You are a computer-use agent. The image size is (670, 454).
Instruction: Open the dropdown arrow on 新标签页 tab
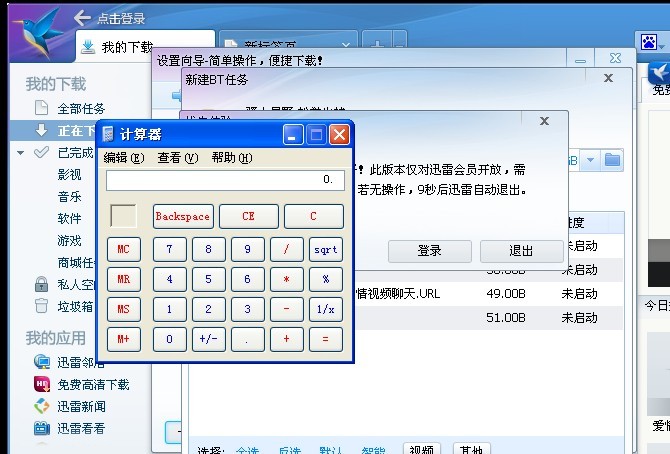[346, 44]
